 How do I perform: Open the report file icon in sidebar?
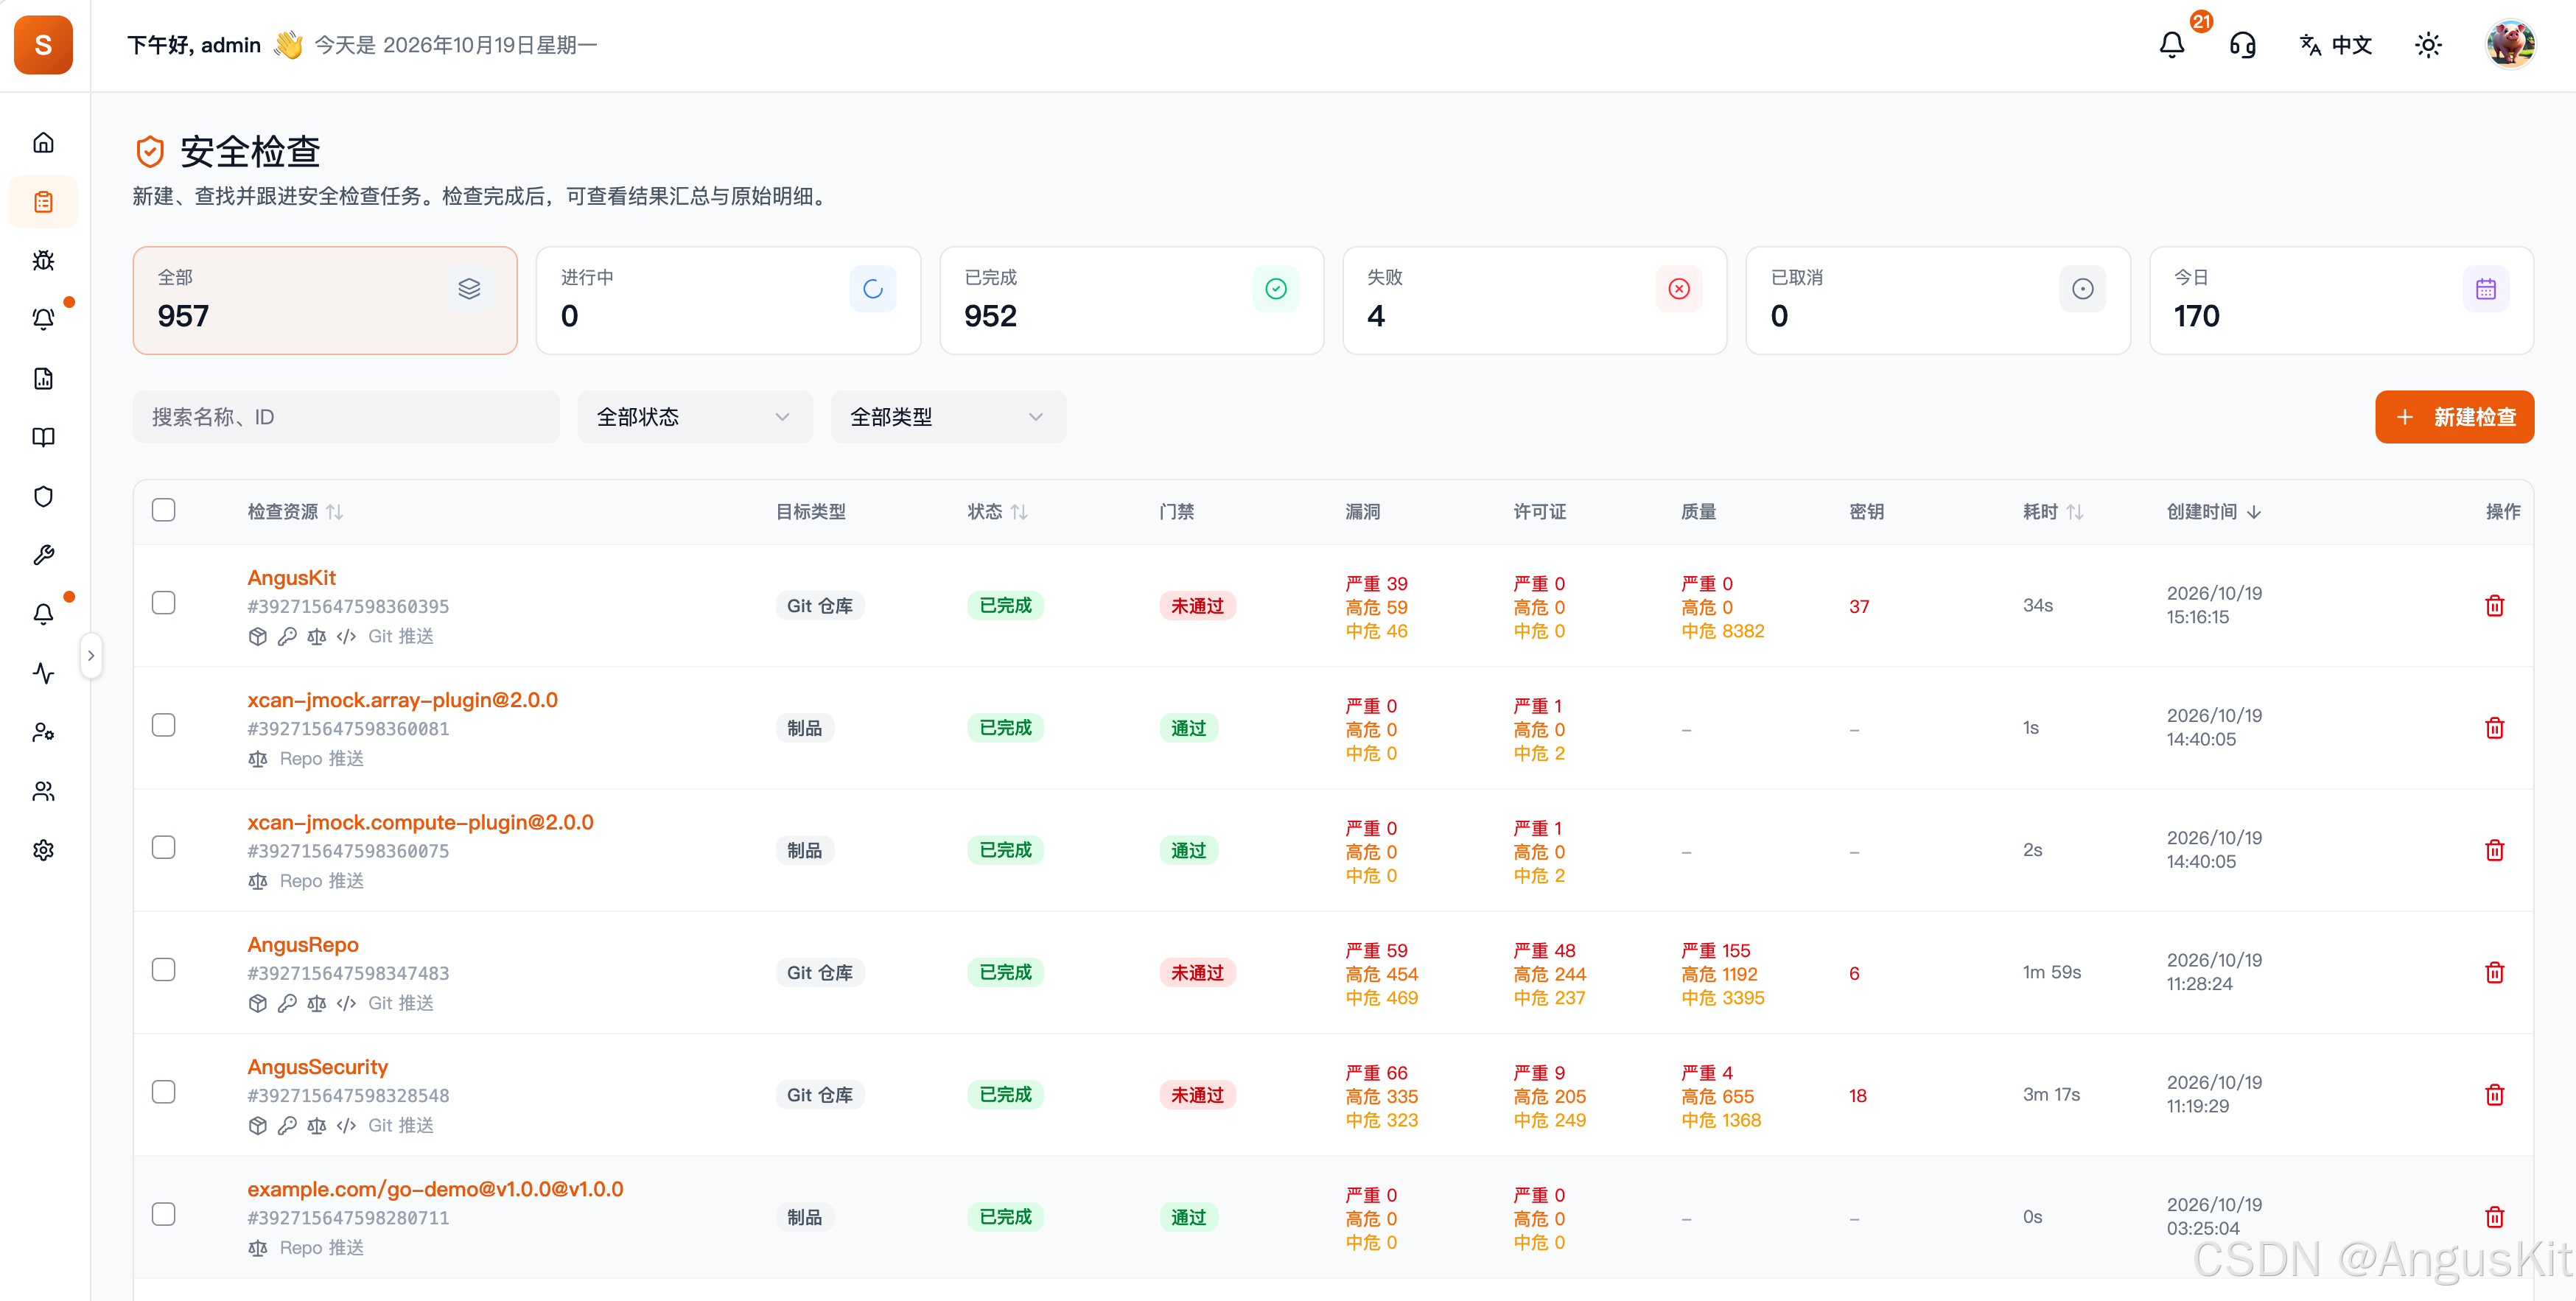pyautogui.click(x=43, y=378)
